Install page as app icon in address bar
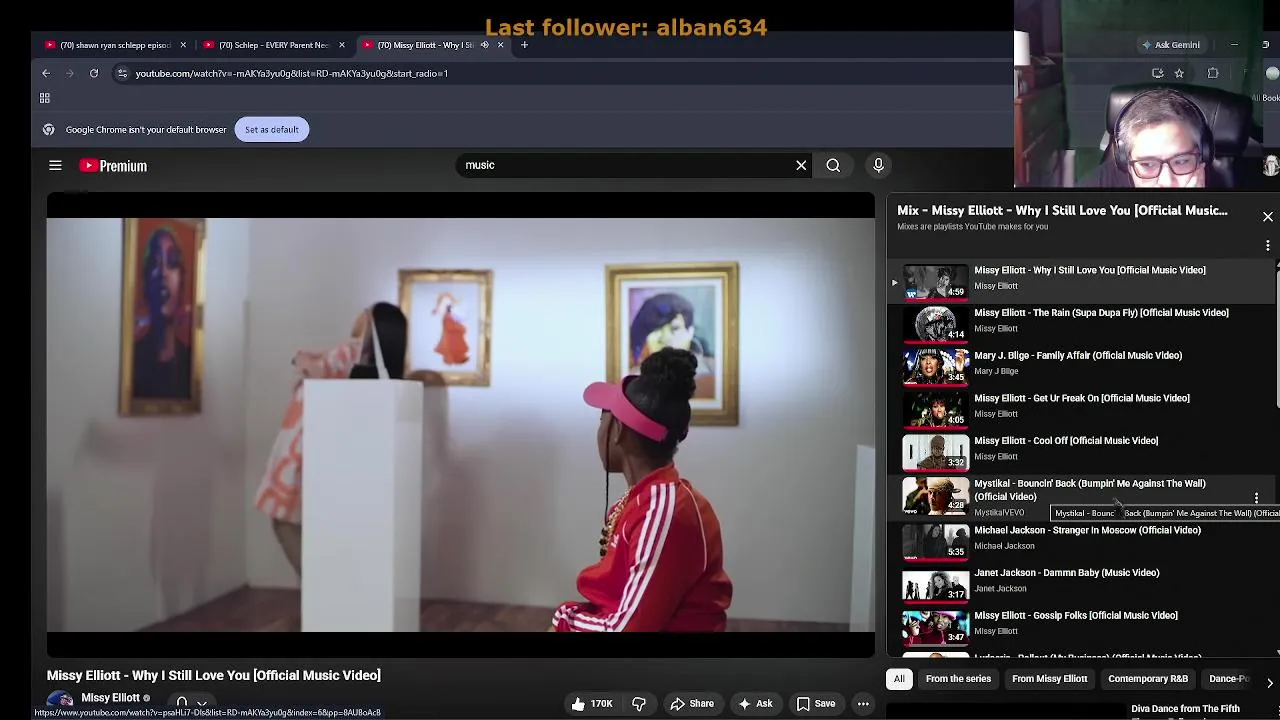Screen dimensions: 1280x720 (x=1157, y=73)
